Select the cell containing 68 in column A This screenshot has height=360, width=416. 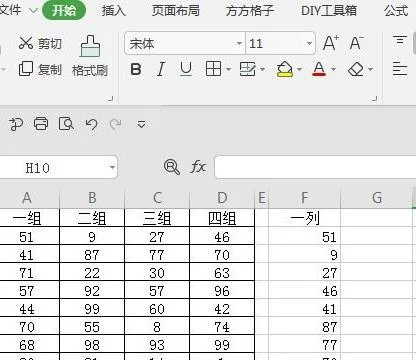(x=29, y=344)
